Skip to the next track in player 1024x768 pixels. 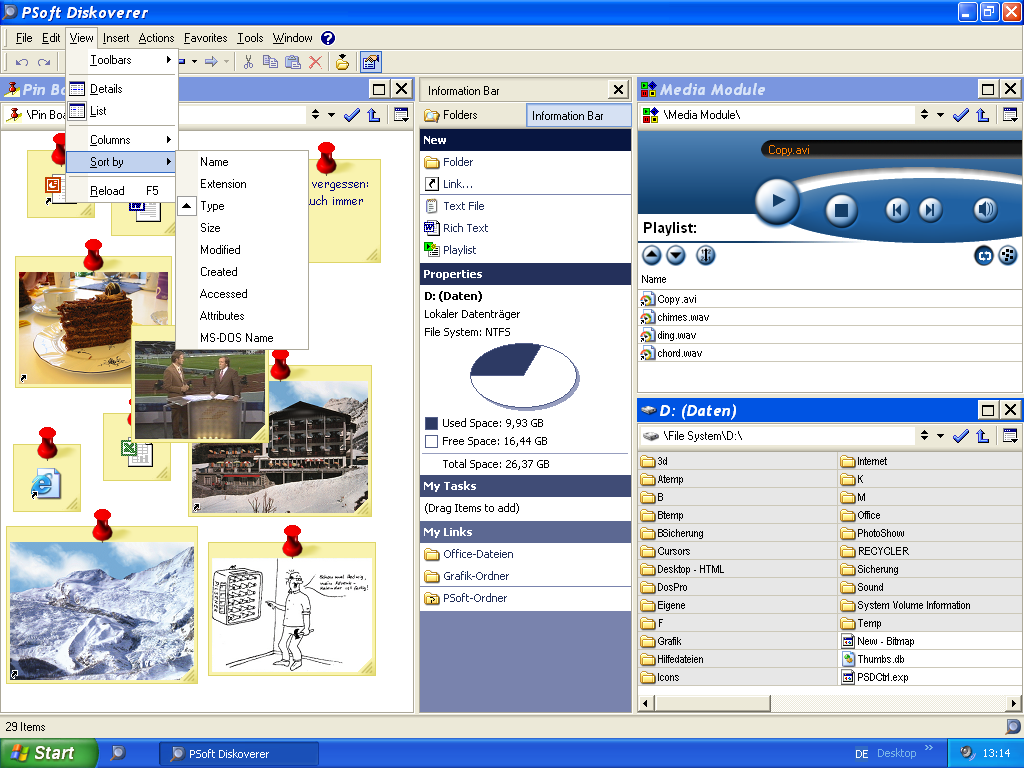pos(930,209)
